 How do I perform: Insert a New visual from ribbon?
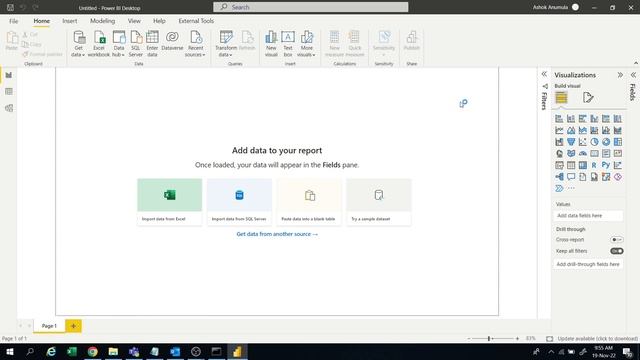[271, 44]
